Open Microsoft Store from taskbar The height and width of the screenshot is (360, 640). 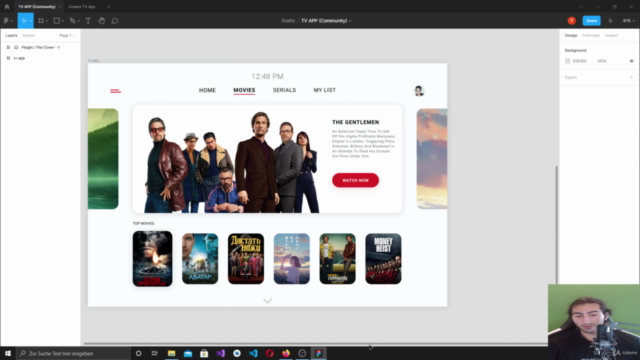coord(204,353)
